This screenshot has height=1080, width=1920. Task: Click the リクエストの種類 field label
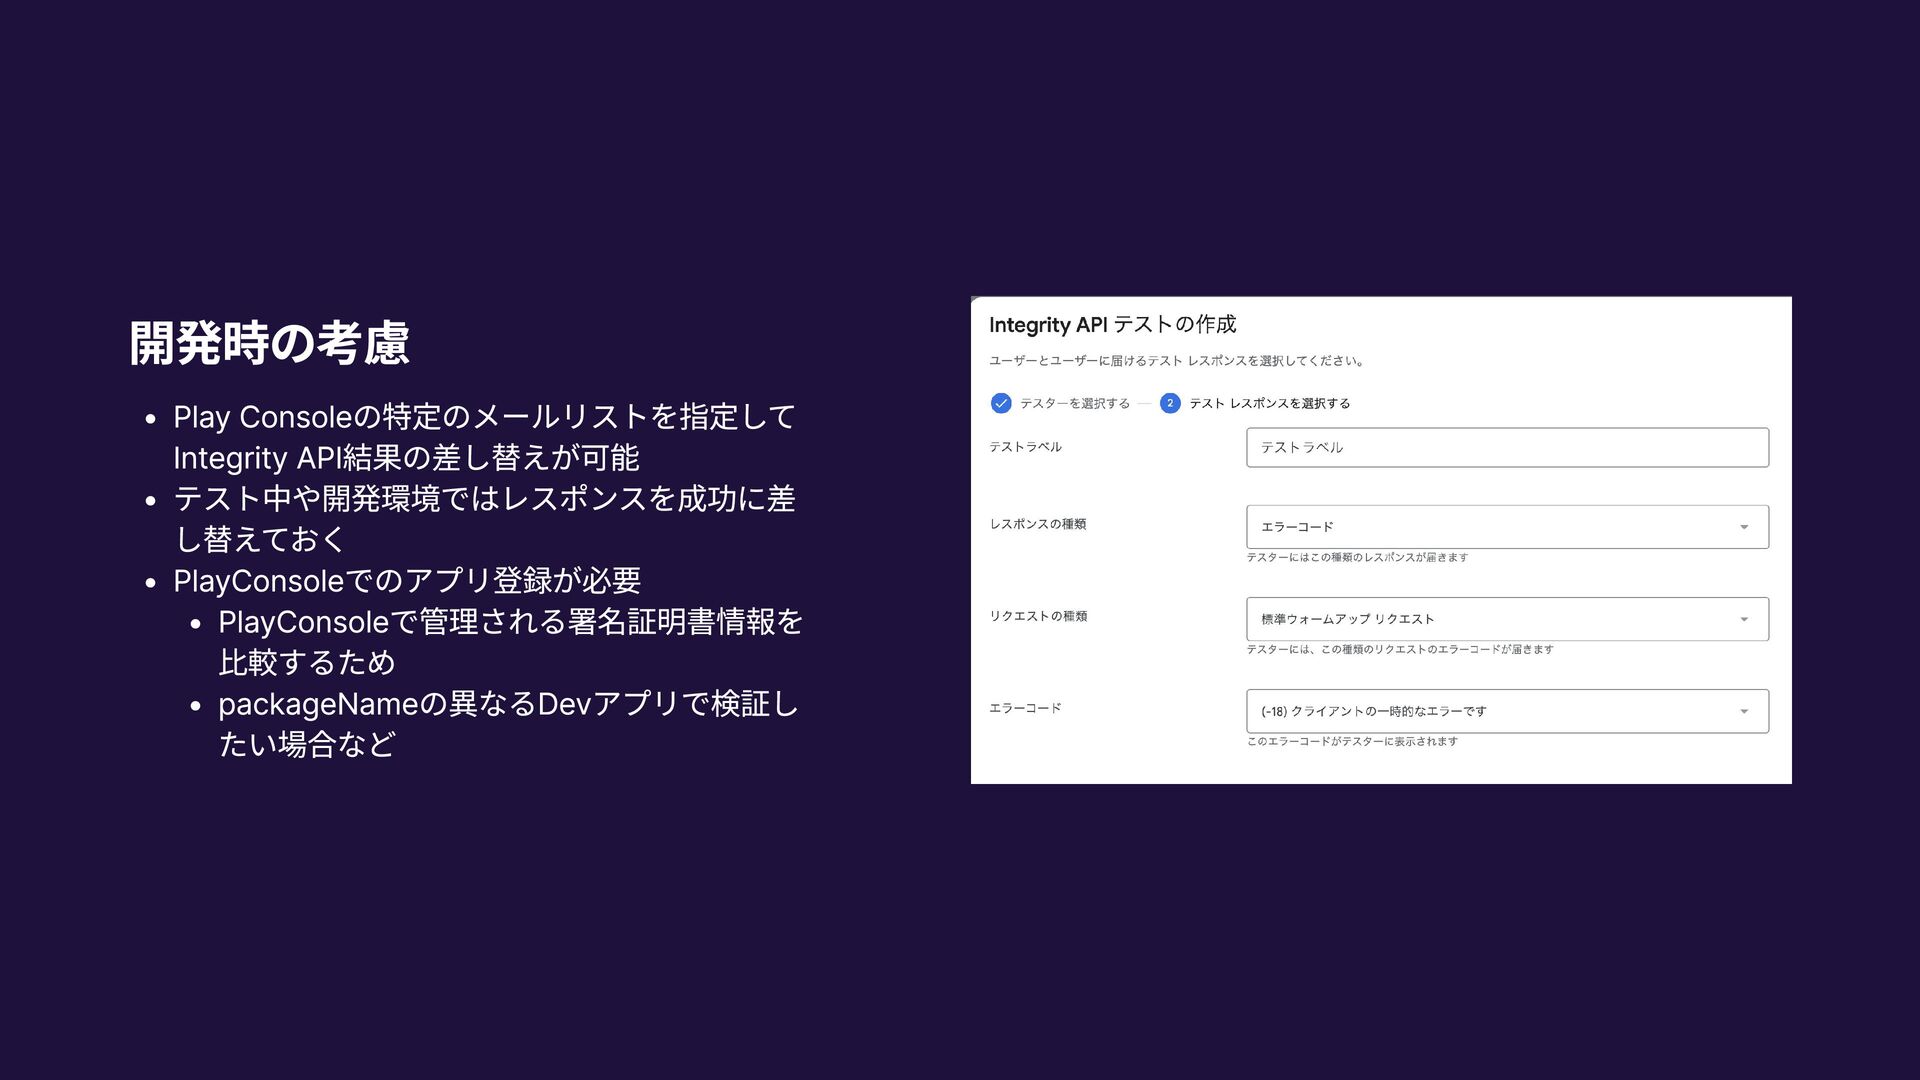coord(1038,616)
